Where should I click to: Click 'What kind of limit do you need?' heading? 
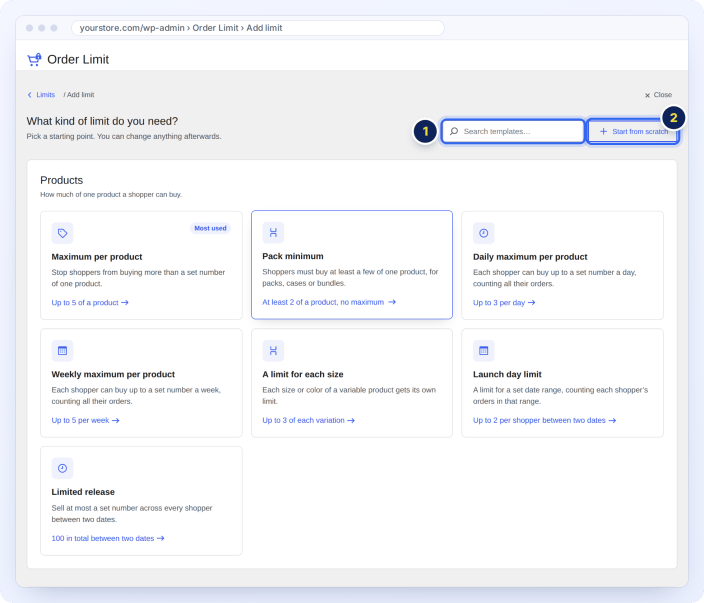(x=102, y=121)
